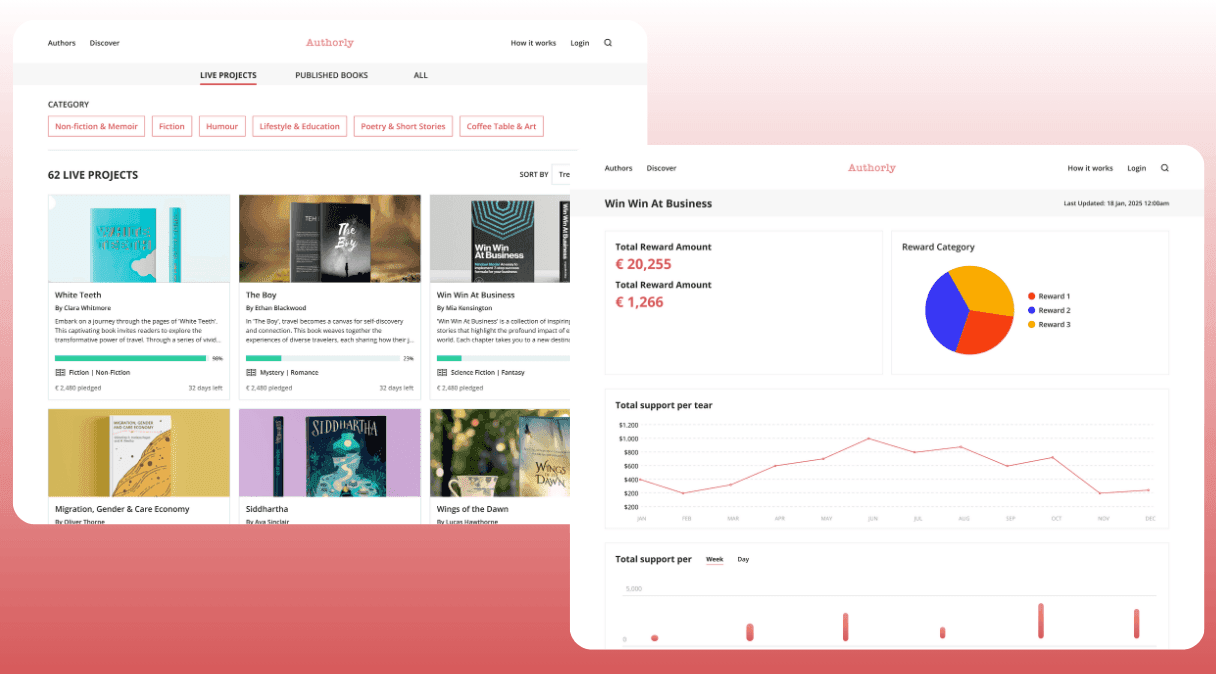
Task: Click the Authorly logo in the dashboard window
Action: click(872, 168)
